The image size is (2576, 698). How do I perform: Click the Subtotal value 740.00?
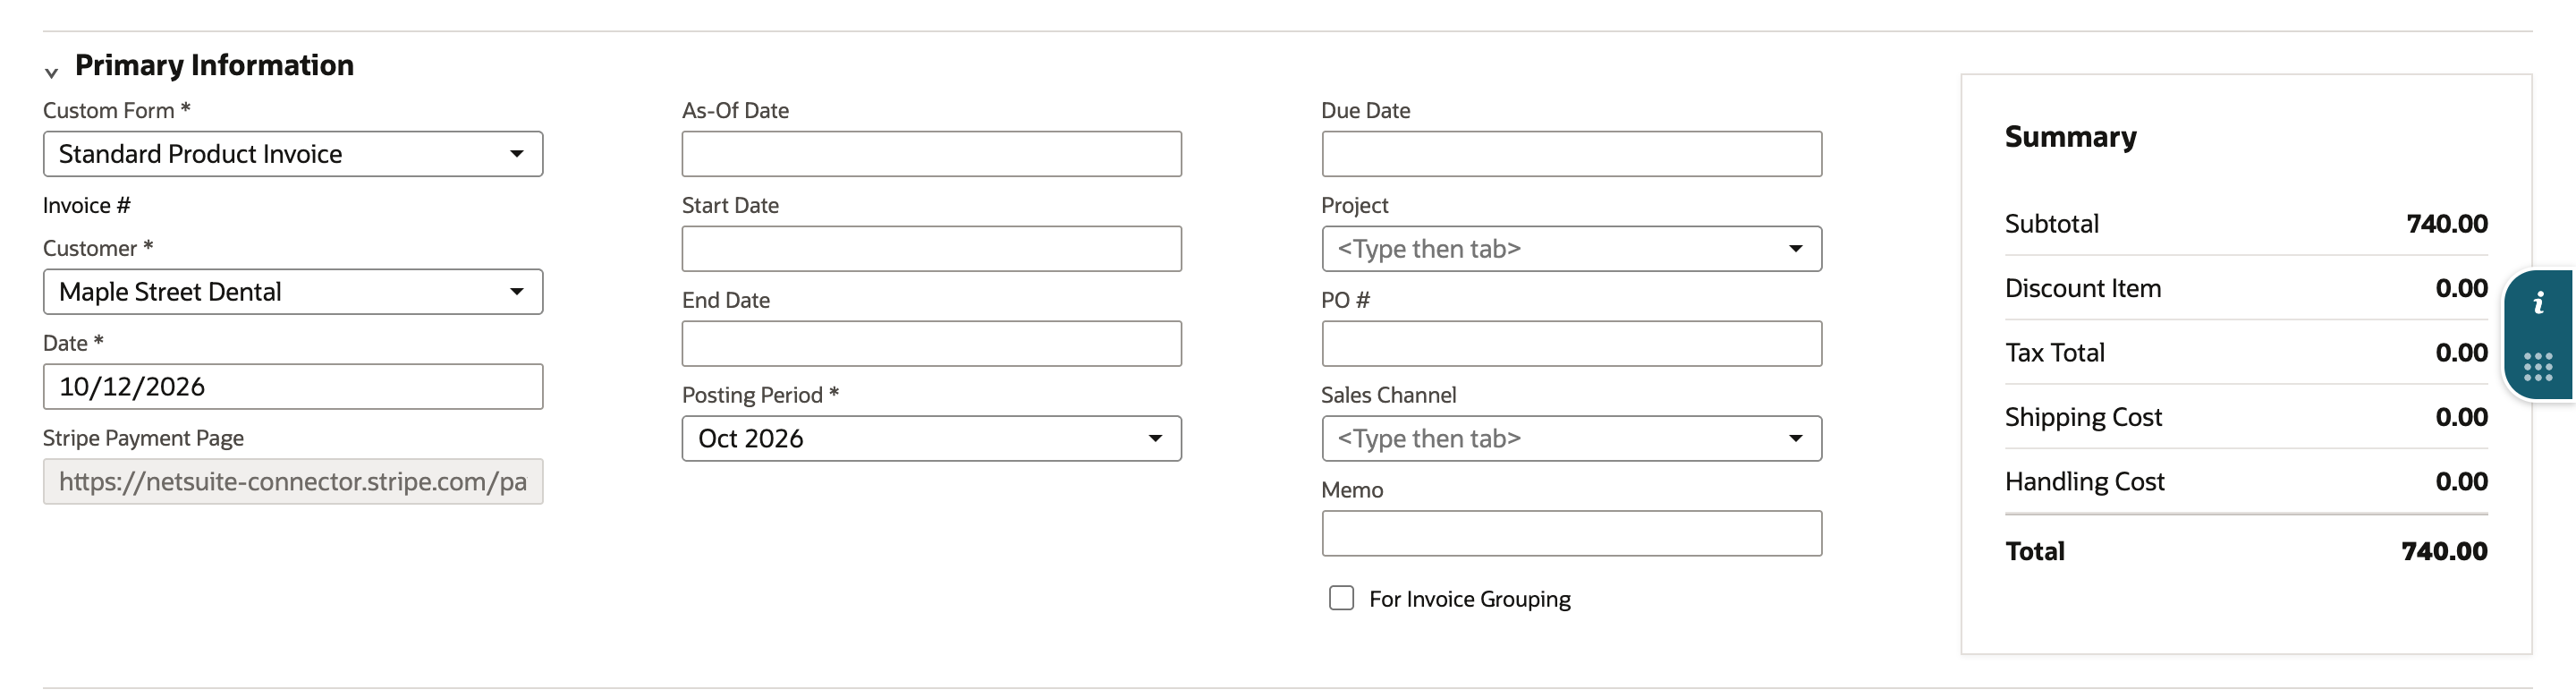click(x=2446, y=224)
